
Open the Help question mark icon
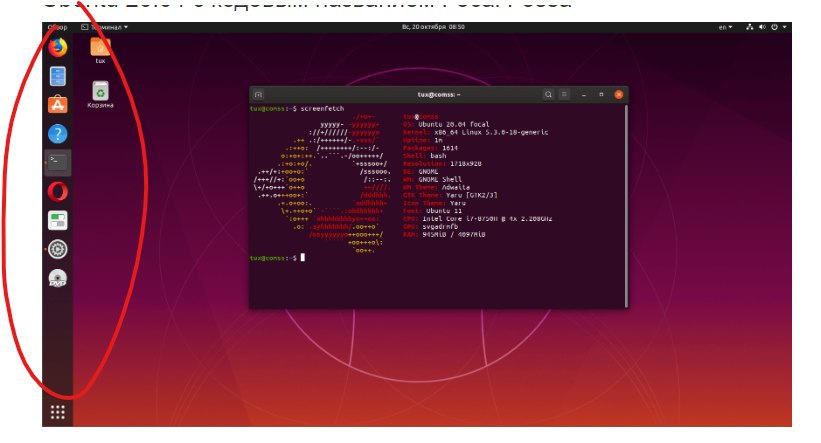click(58, 134)
